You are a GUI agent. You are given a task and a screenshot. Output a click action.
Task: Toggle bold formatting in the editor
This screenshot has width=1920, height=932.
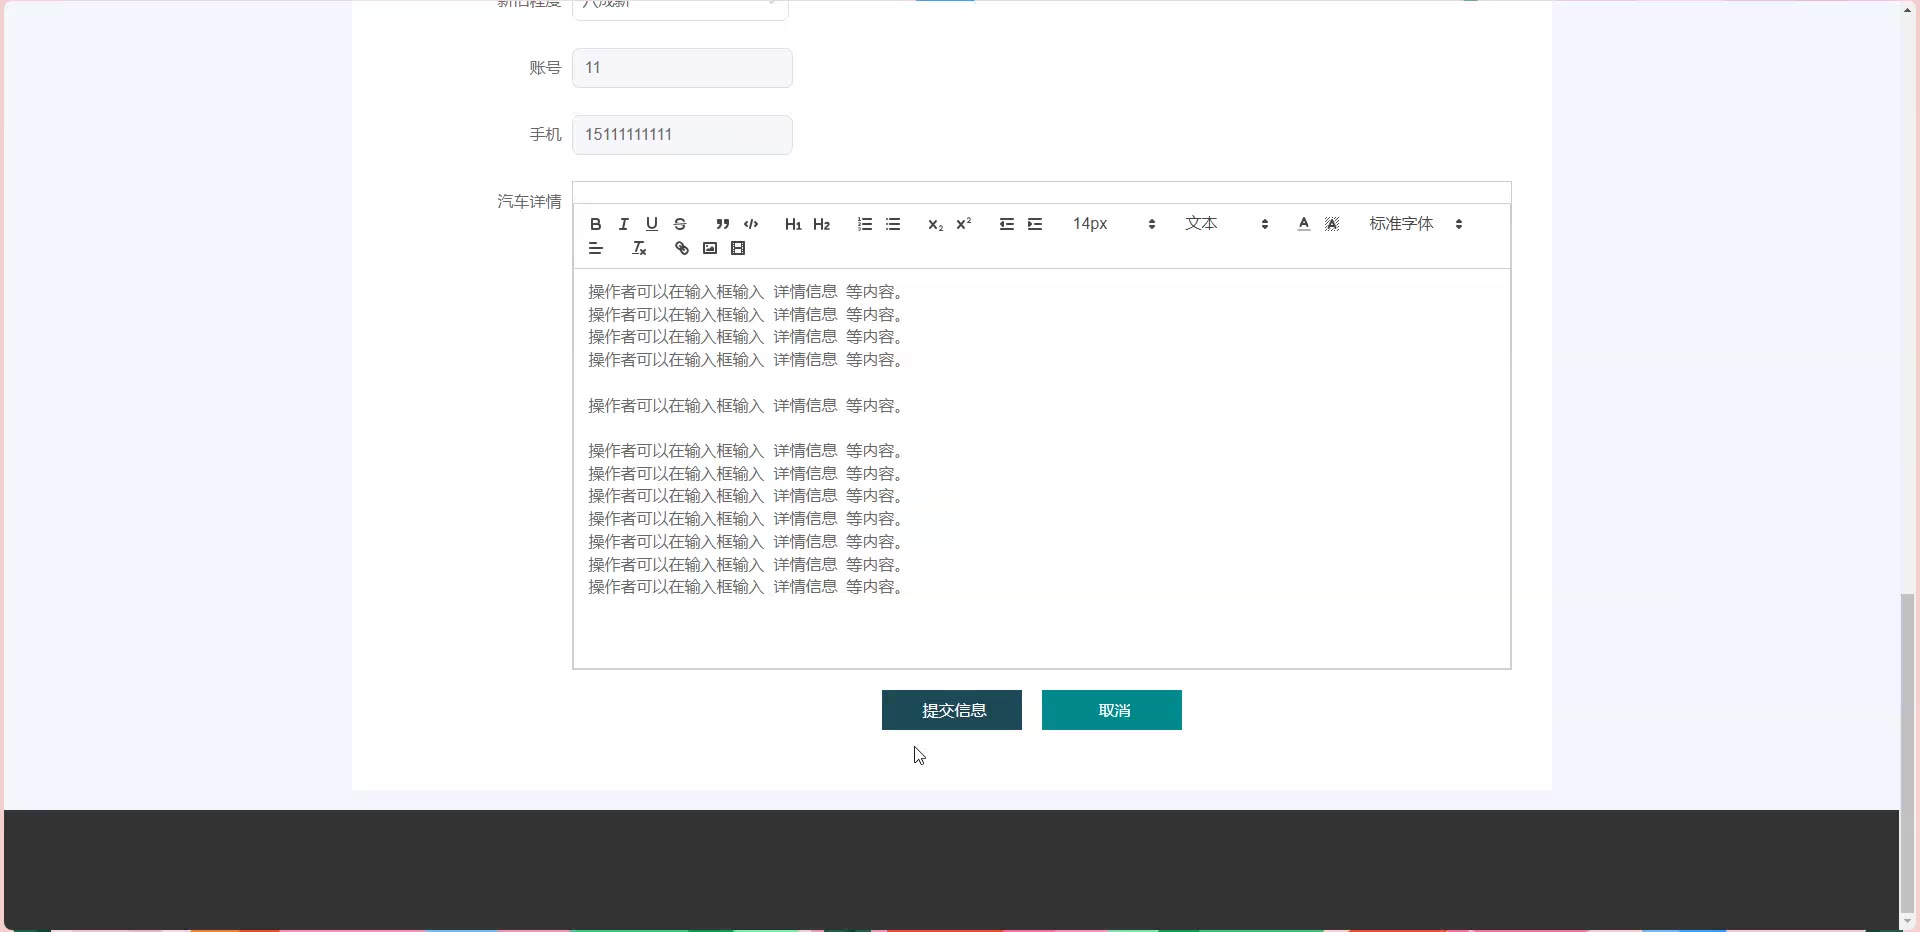click(595, 224)
